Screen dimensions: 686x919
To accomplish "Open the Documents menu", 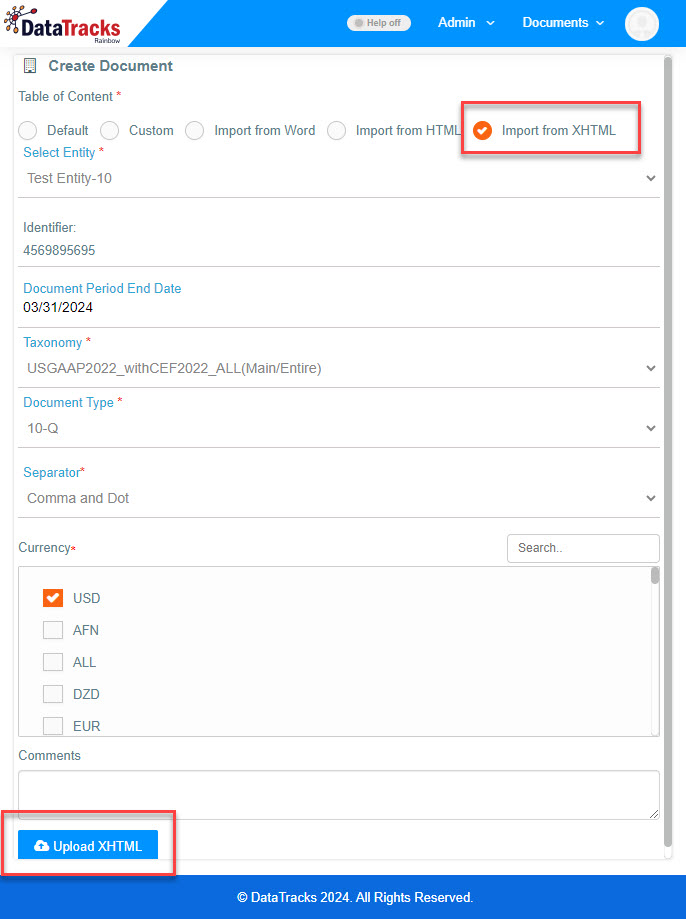I will 563,23.
